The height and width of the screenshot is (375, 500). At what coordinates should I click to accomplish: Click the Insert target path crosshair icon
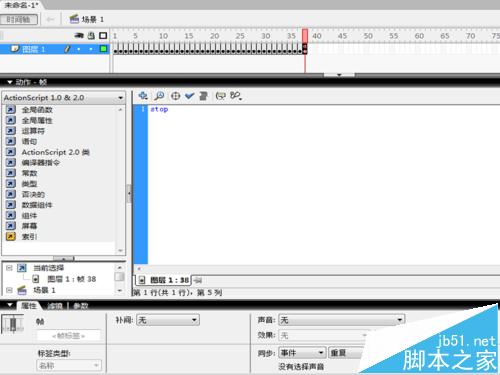175,96
